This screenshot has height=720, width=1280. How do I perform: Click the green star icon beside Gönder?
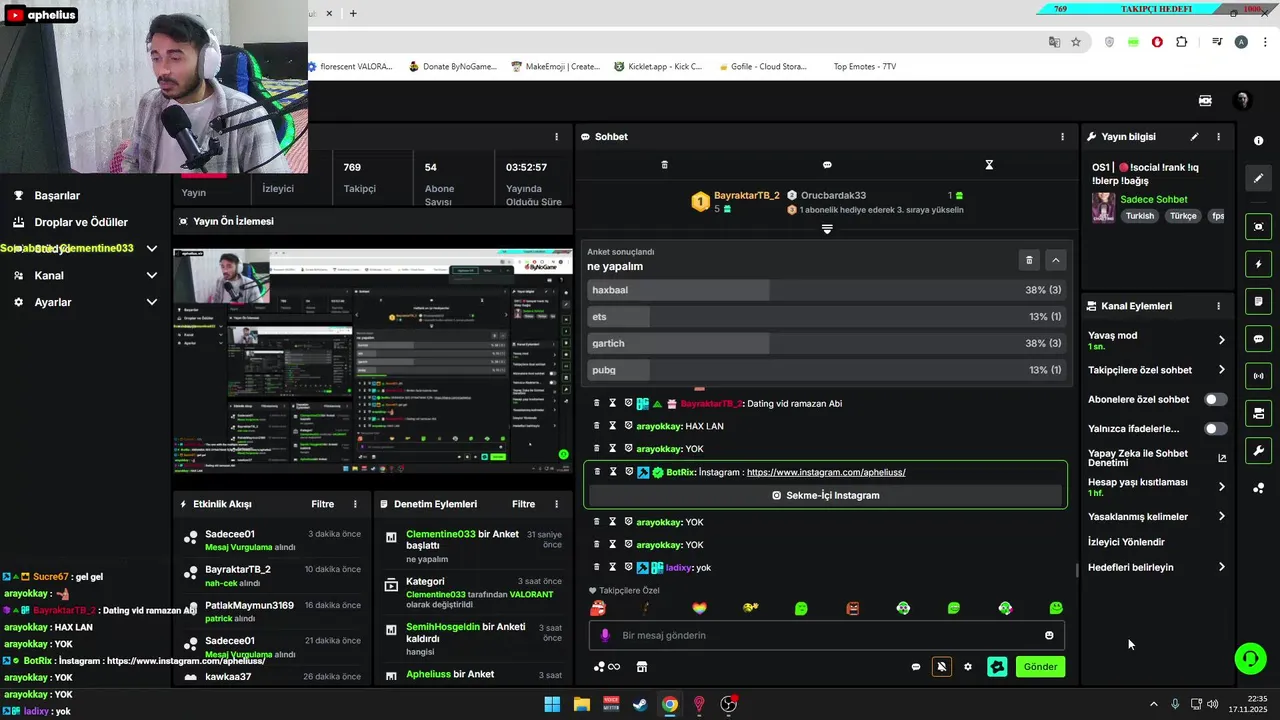[997, 667]
